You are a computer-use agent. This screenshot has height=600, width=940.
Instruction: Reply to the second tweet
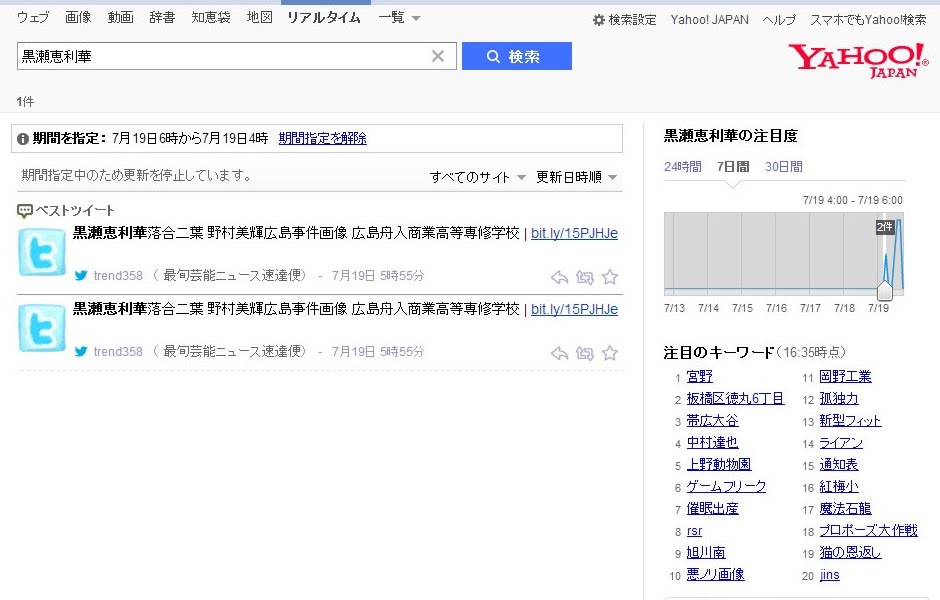[x=559, y=353]
